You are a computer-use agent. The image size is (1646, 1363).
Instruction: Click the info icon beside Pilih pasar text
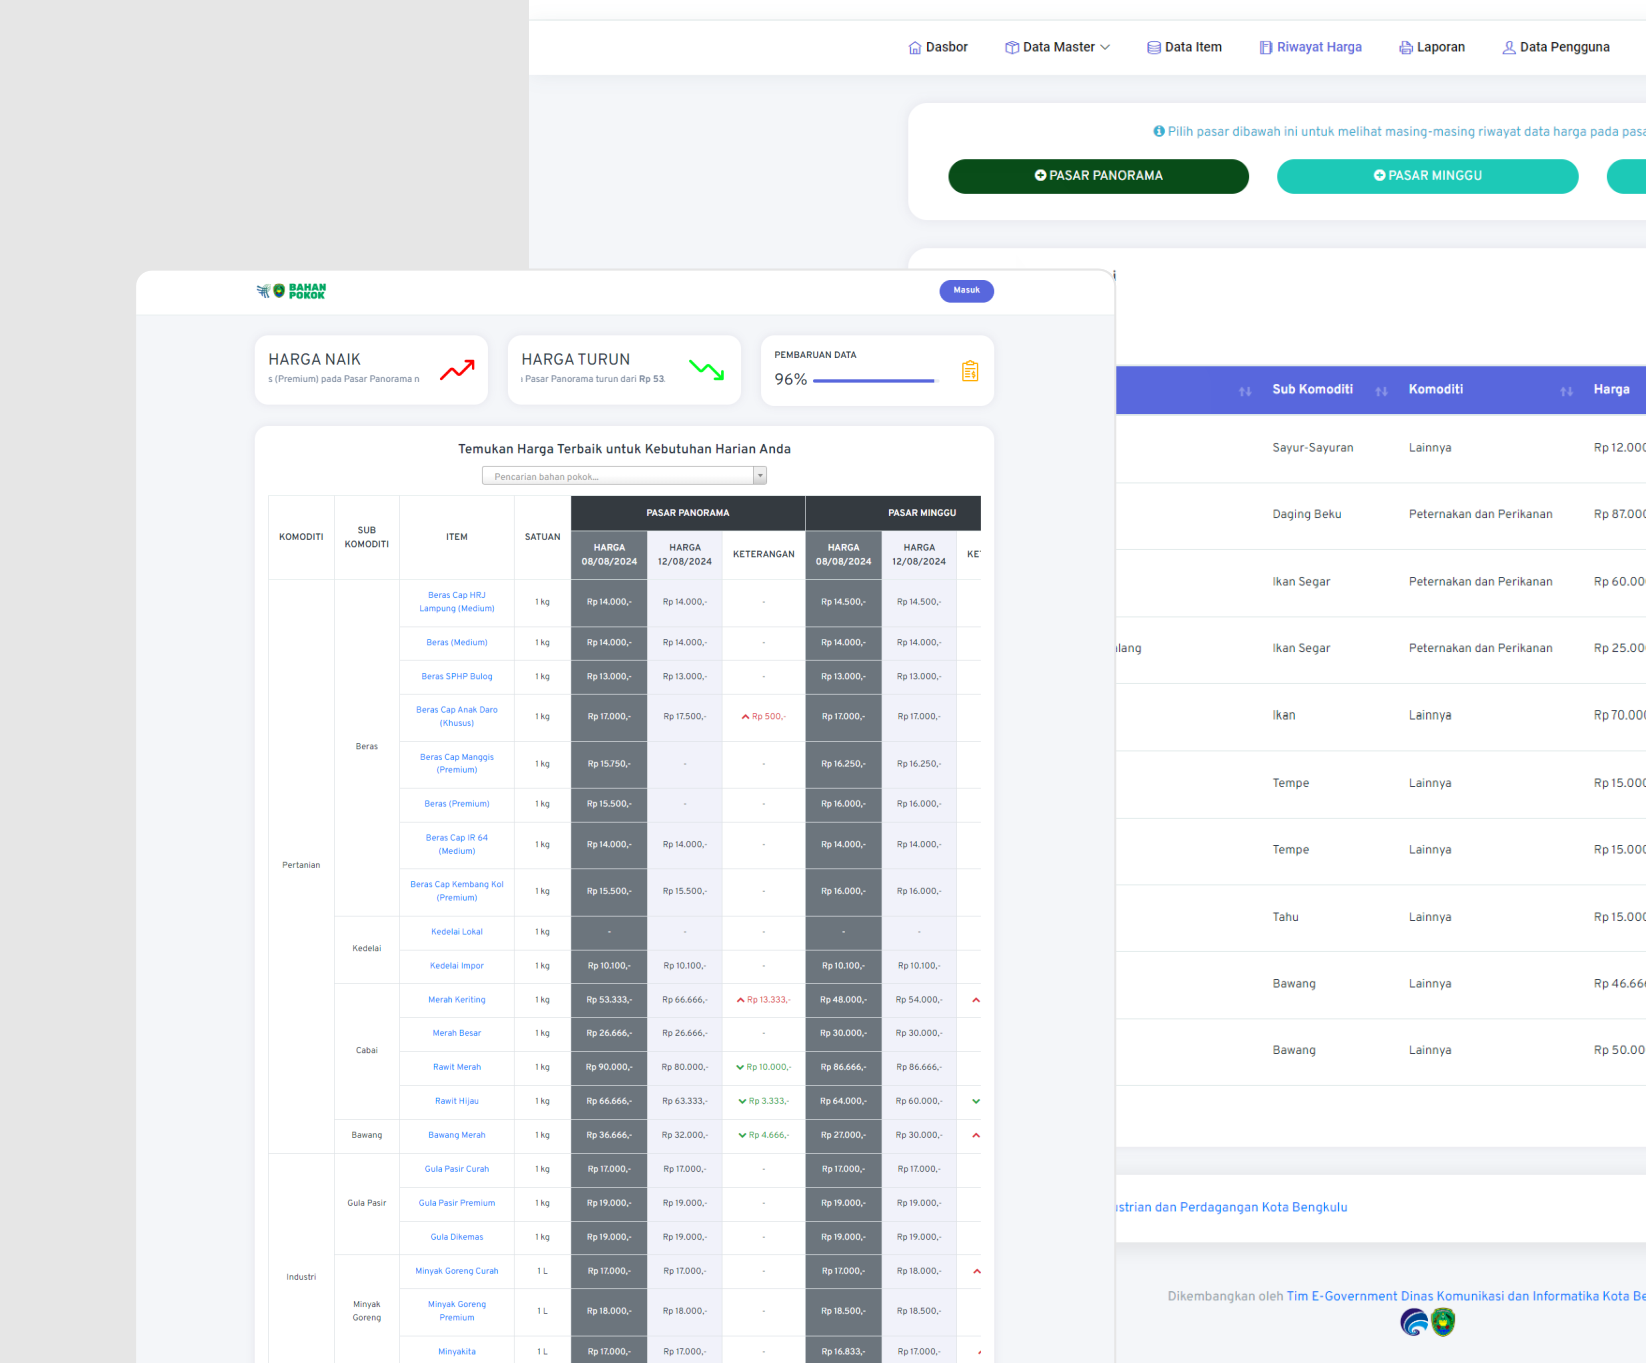(1159, 131)
